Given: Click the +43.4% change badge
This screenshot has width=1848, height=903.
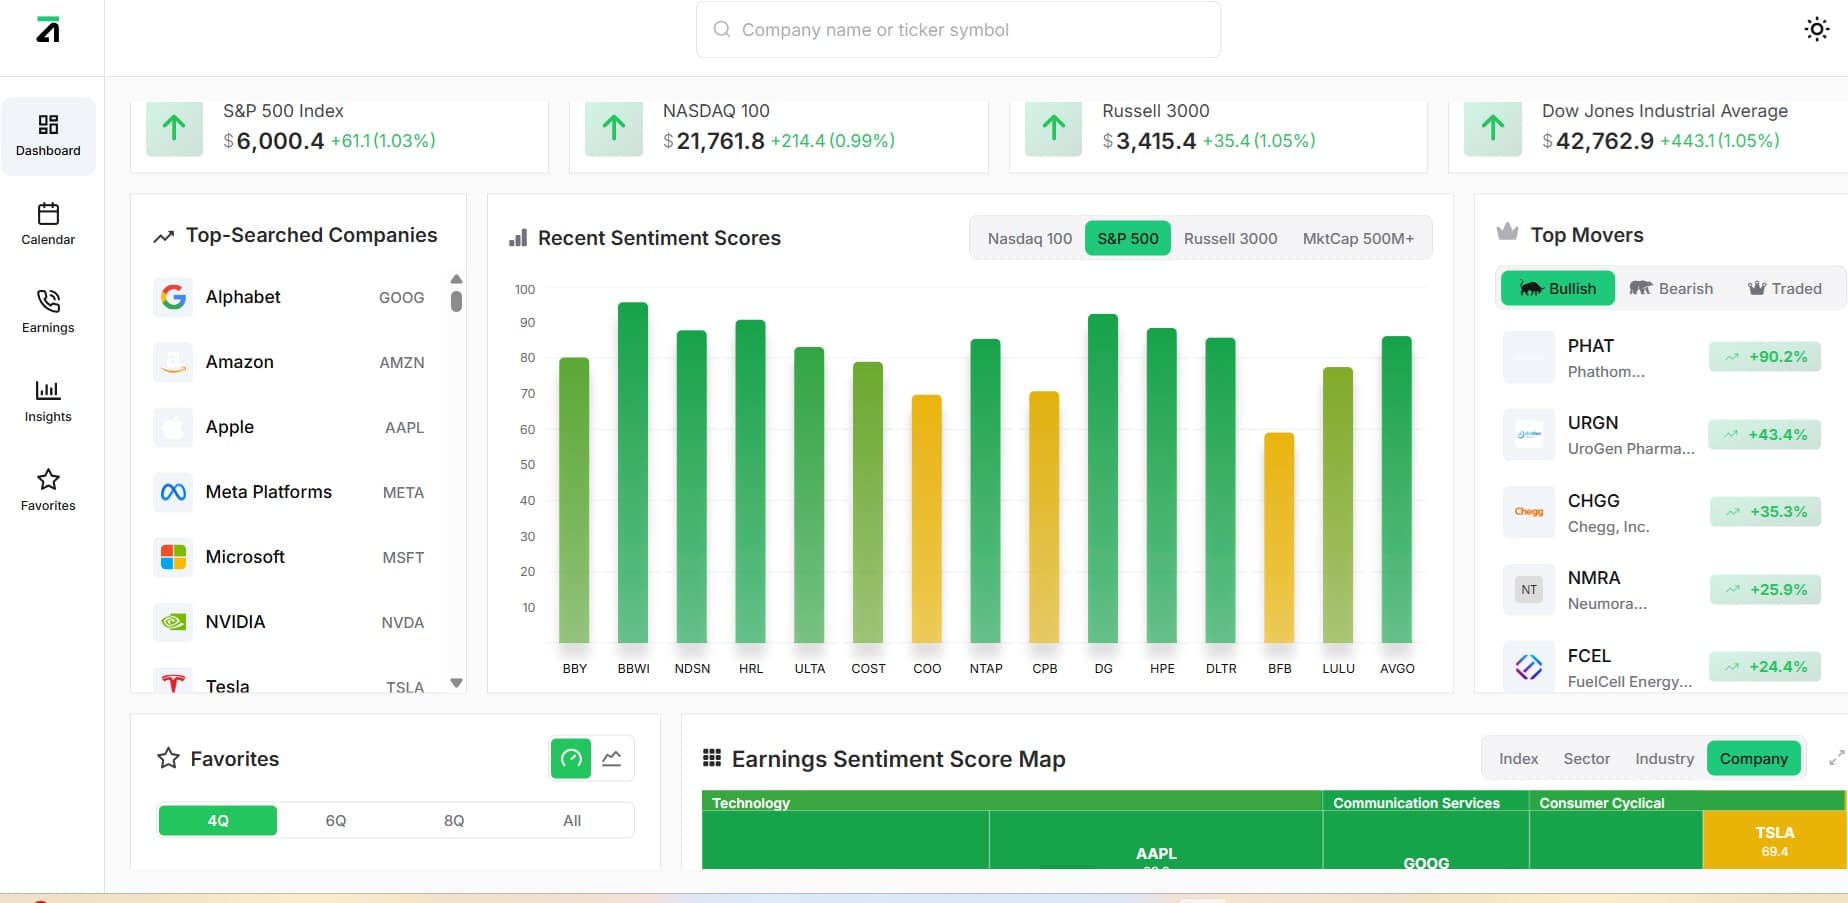Looking at the screenshot, I should coord(1765,435).
